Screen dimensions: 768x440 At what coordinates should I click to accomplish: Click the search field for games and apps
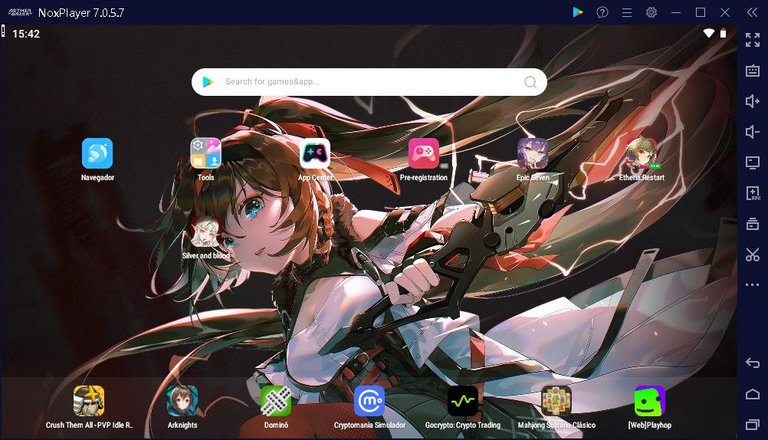click(369, 82)
